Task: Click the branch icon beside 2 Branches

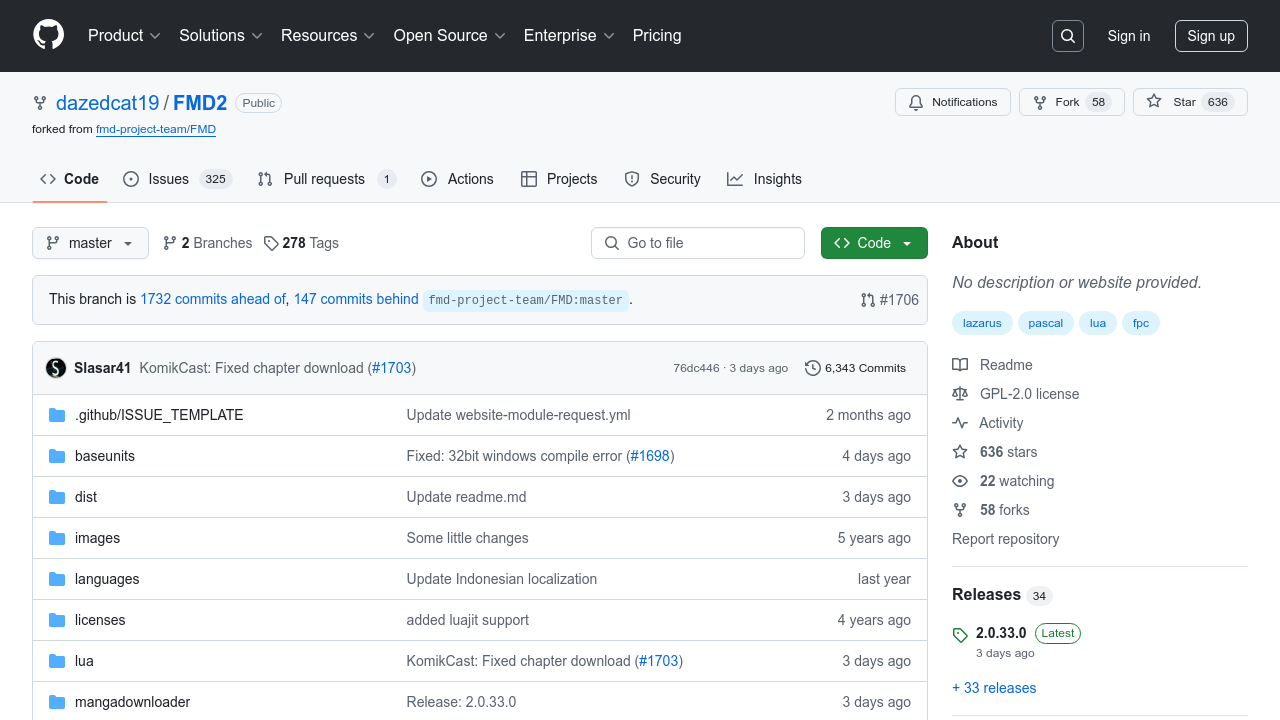Action: coord(170,243)
